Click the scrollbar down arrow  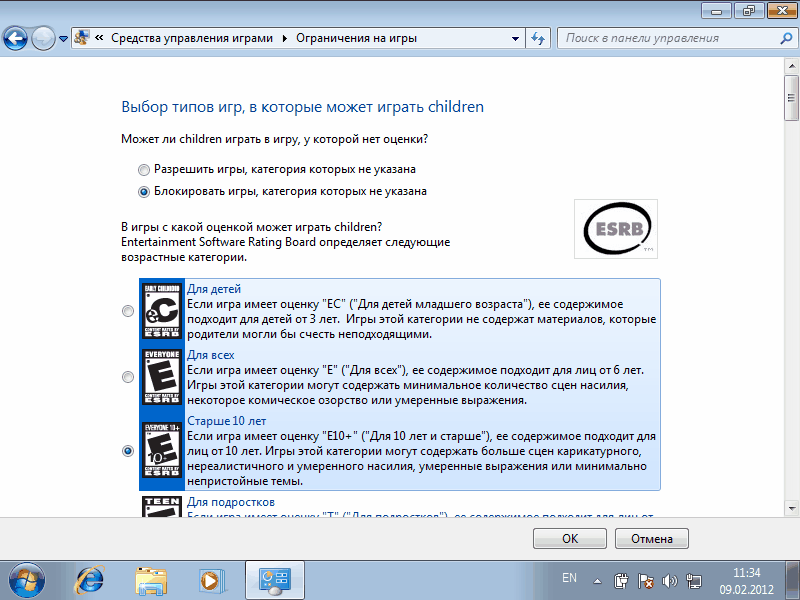[791, 508]
